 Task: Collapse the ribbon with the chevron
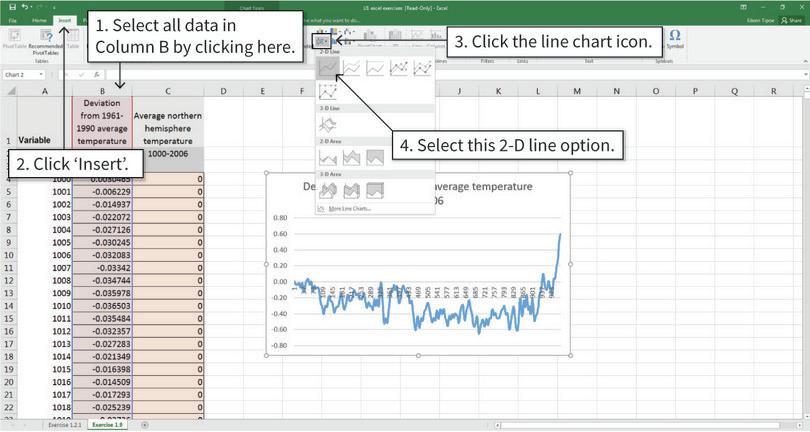(804, 61)
